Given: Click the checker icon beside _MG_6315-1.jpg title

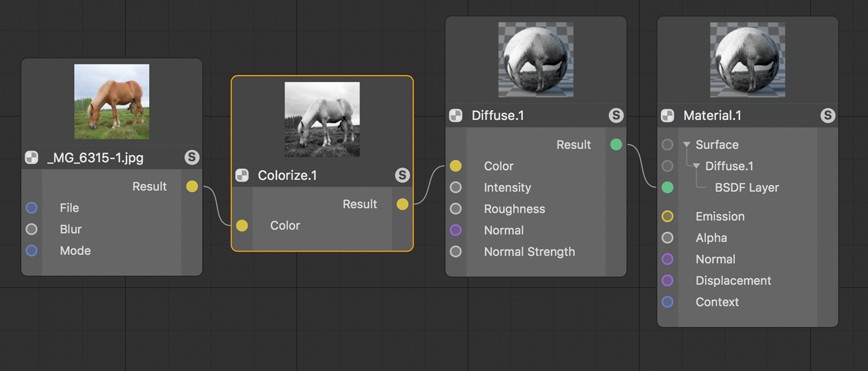Looking at the screenshot, I should click(x=32, y=158).
